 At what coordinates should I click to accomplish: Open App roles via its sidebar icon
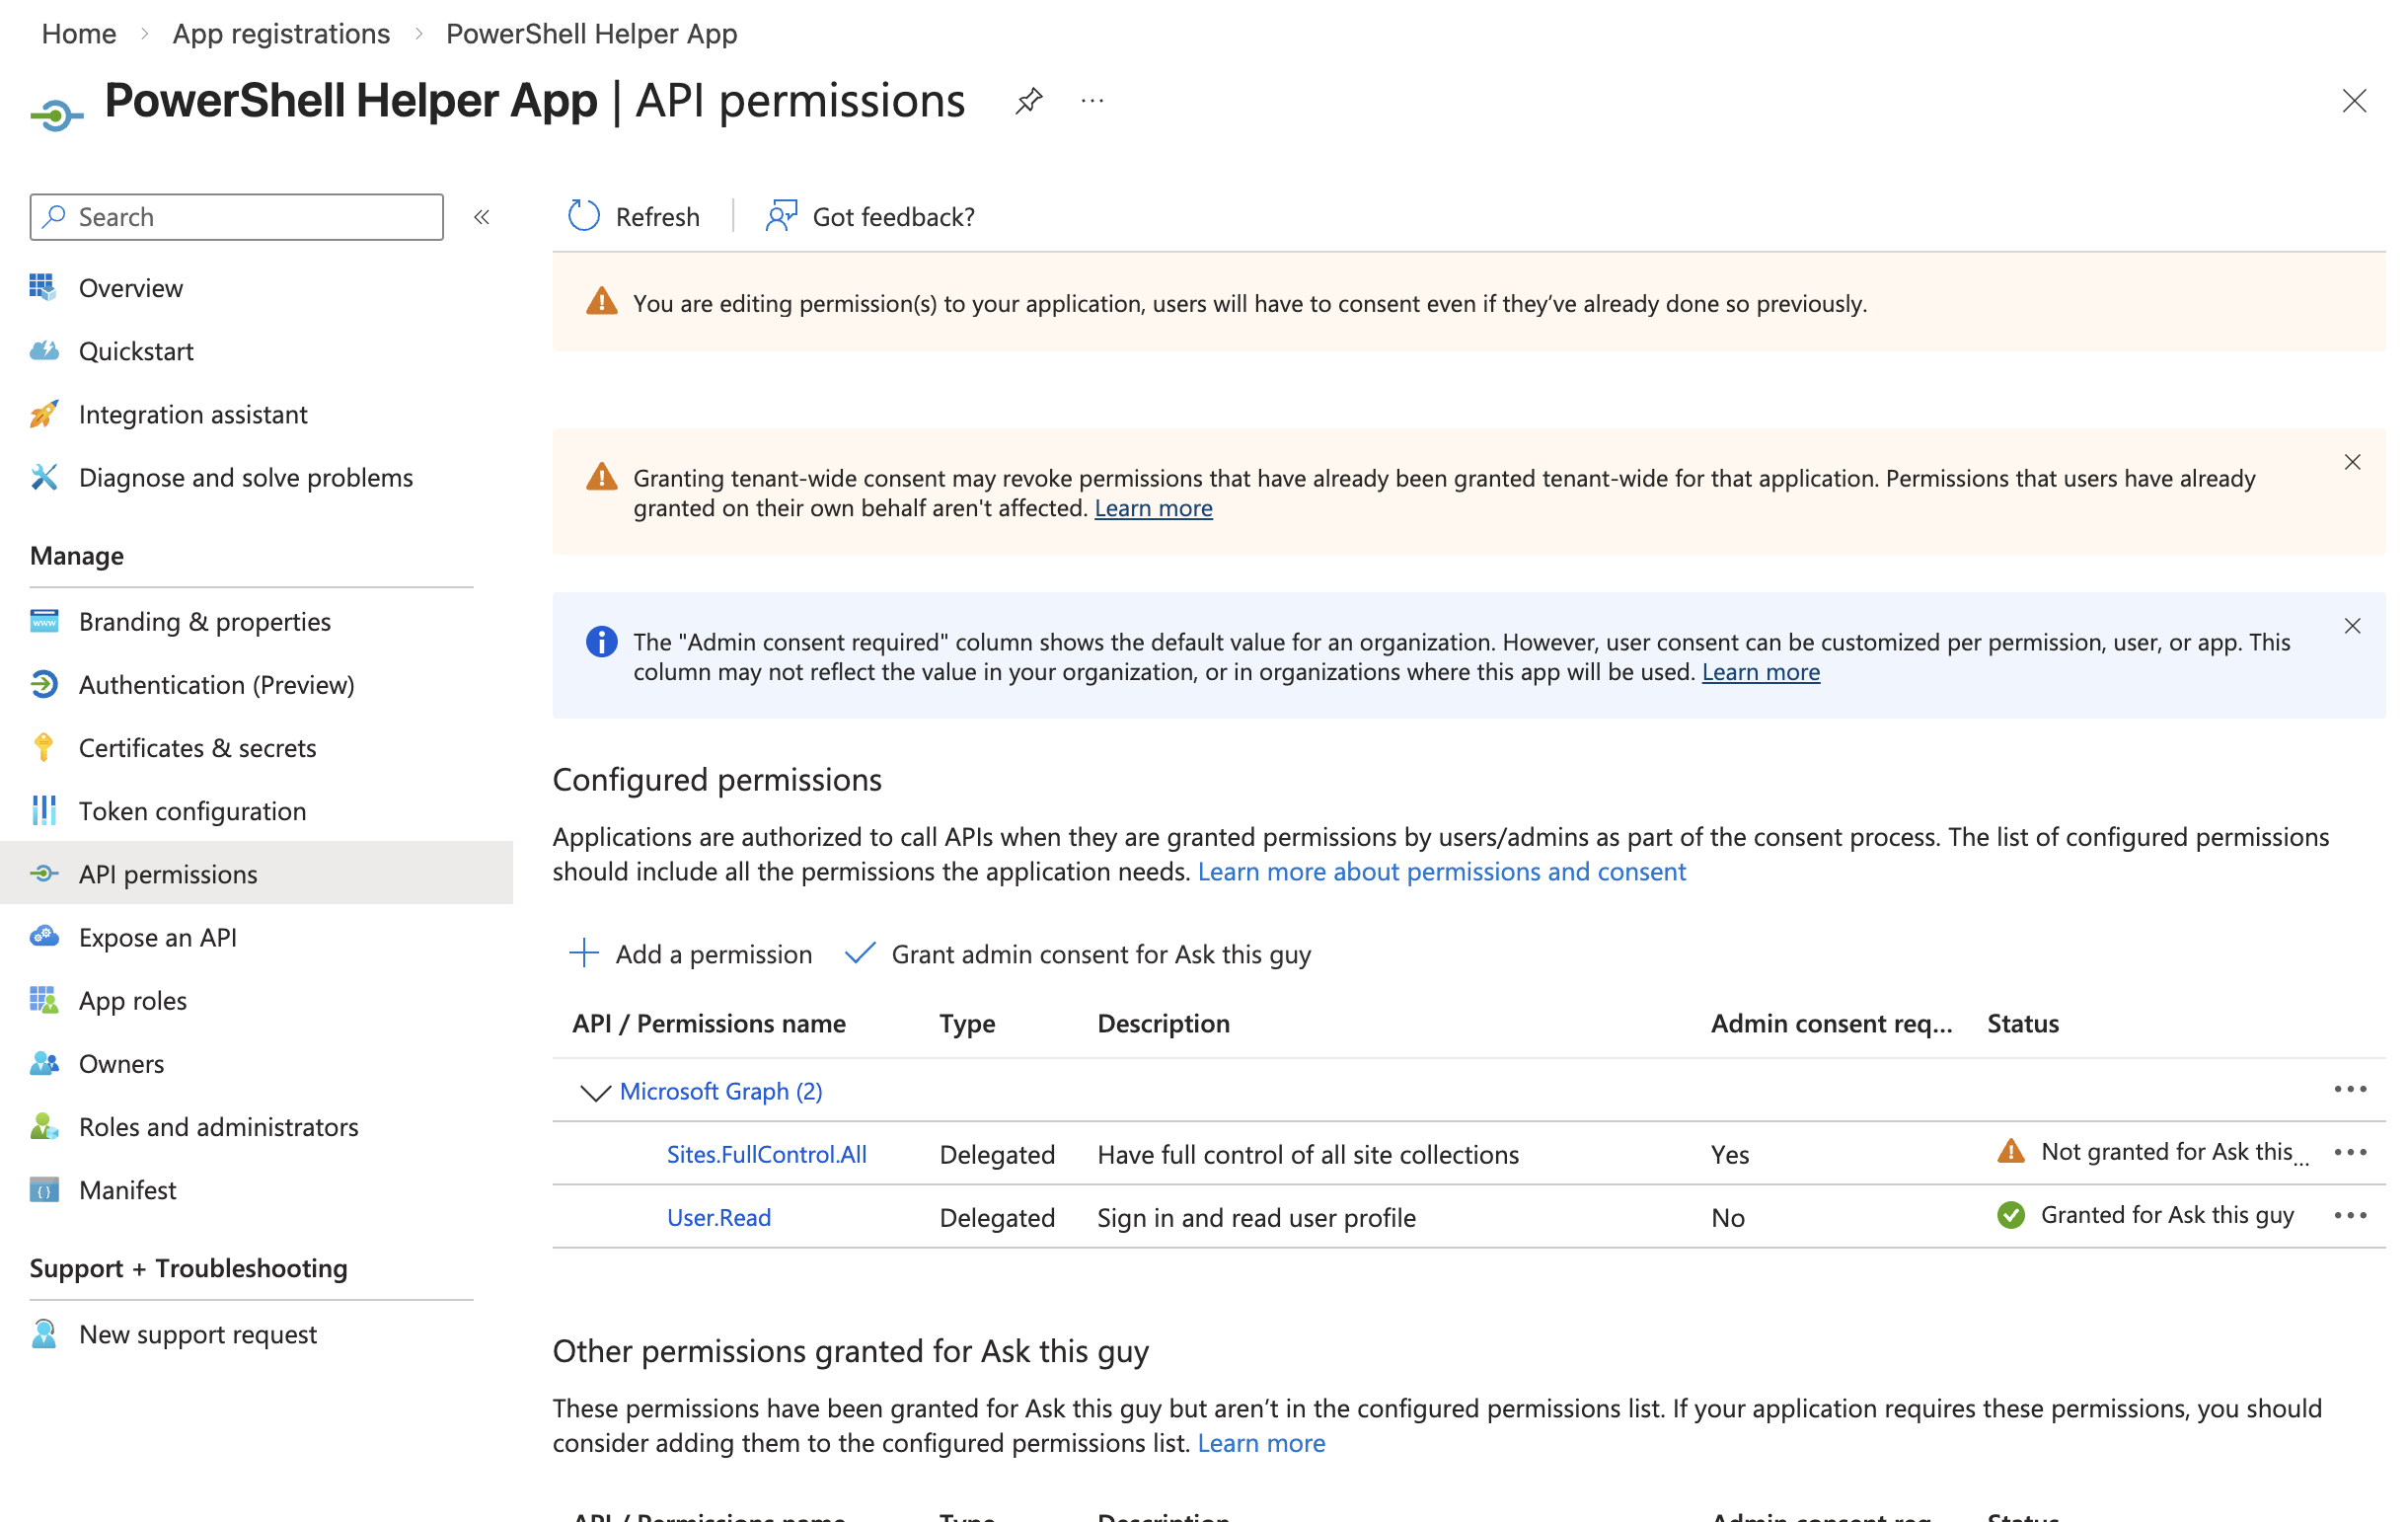click(x=44, y=1000)
